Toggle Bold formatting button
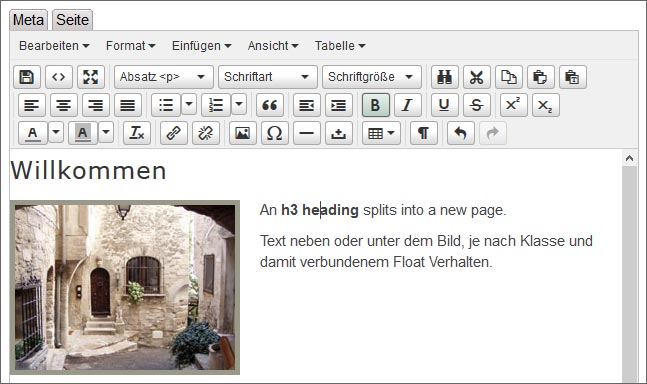This screenshot has width=647, height=384. coord(375,105)
